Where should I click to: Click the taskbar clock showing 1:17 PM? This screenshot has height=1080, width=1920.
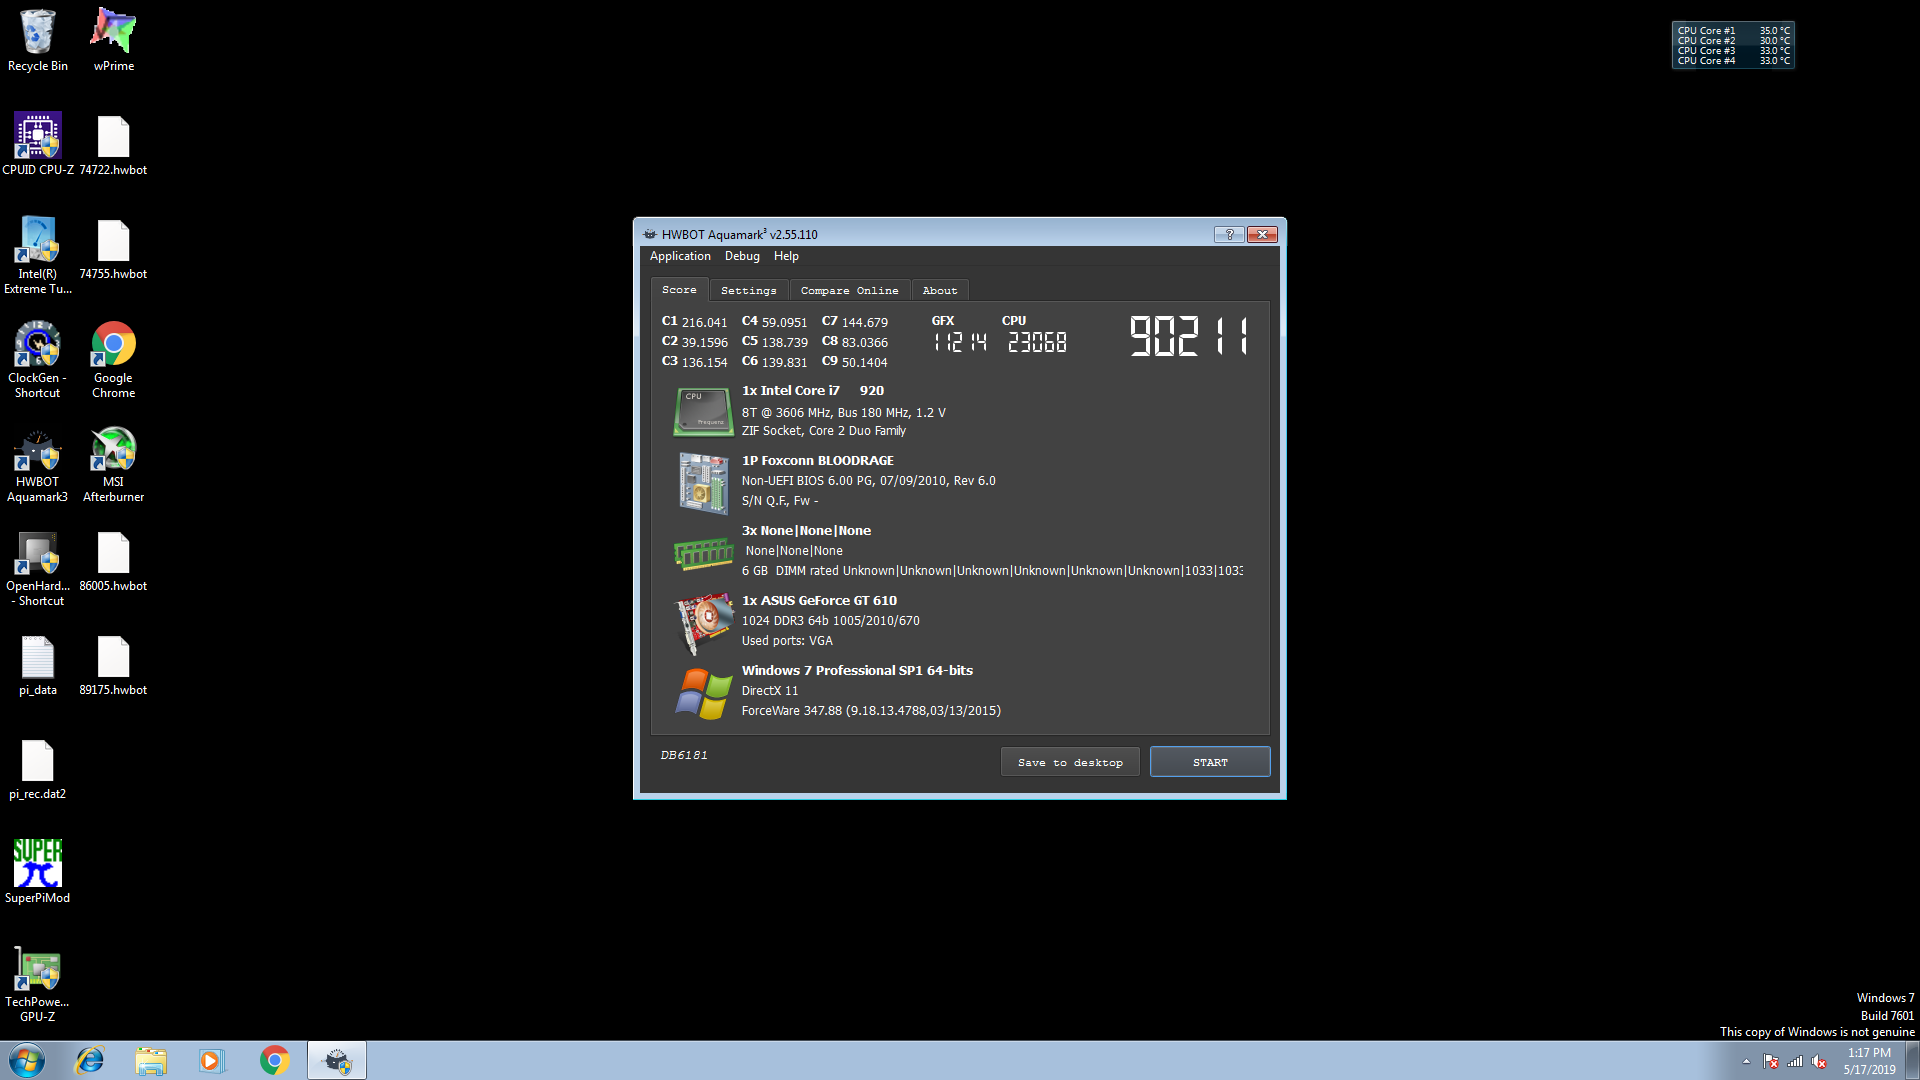(x=1869, y=1061)
